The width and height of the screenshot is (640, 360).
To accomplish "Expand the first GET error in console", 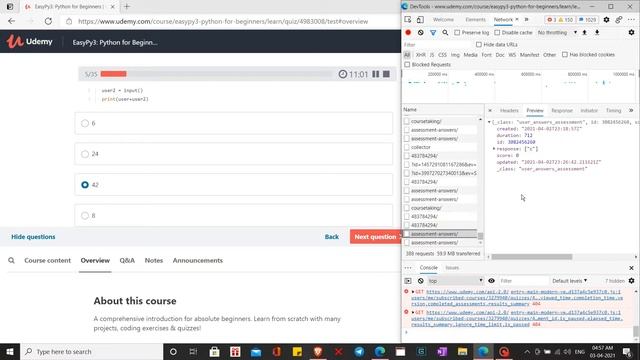I will click(413, 292).
